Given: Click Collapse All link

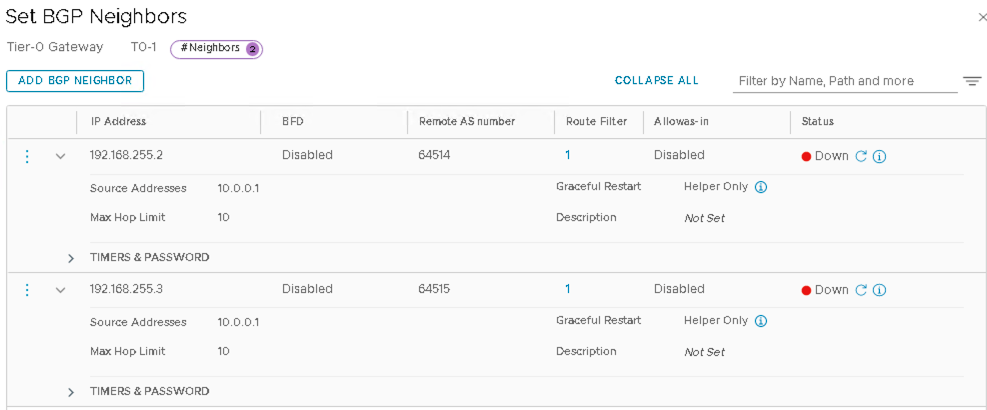Looking at the screenshot, I should [x=657, y=81].
